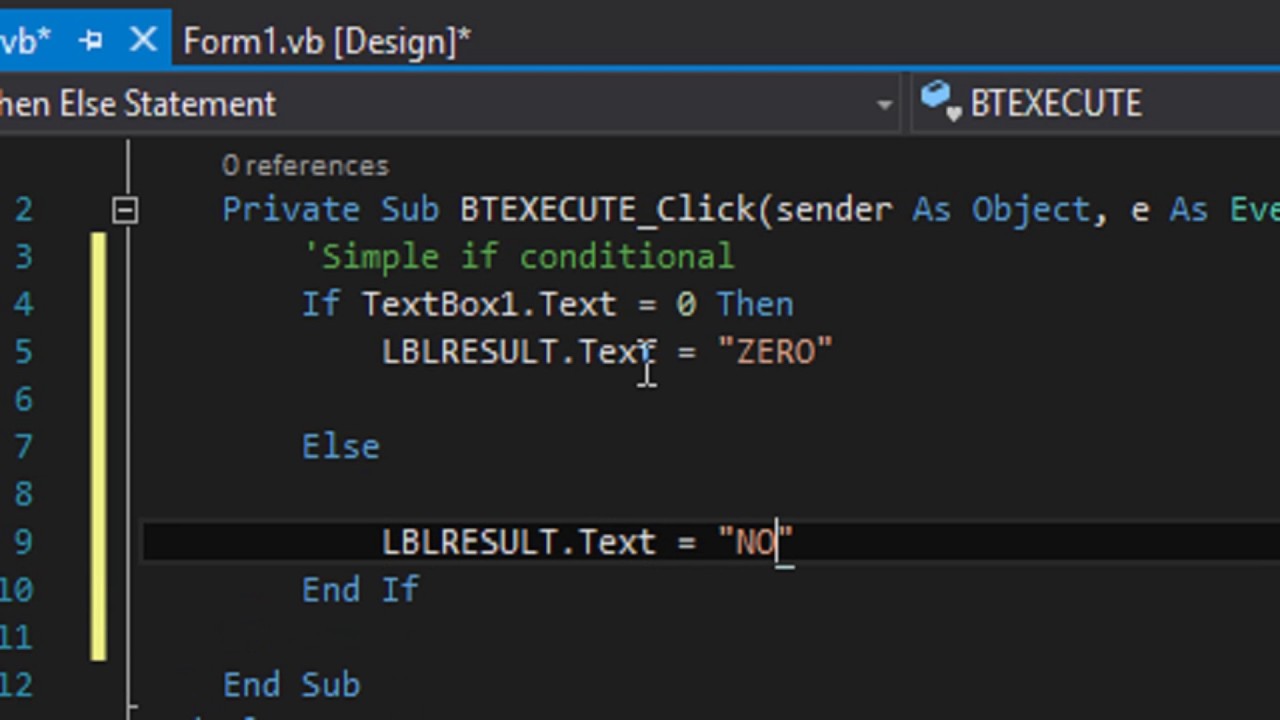1280x720 pixels.
Task: Click line number 4 in the margin
Action: click(x=24, y=304)
